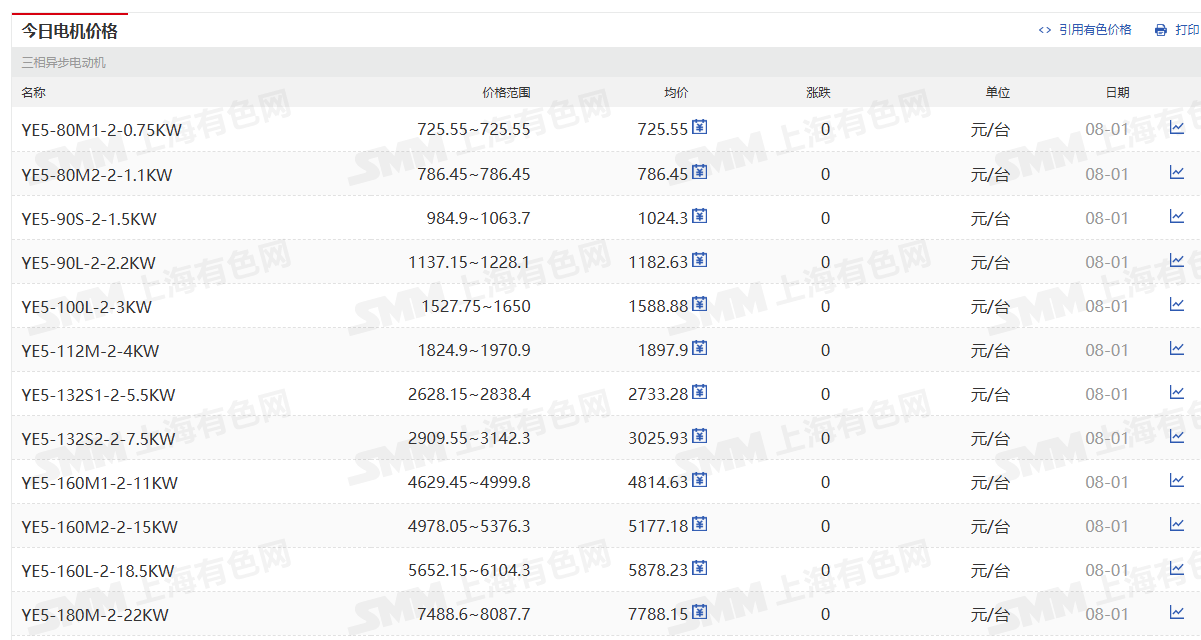Viewport: 1201px width, 640px height.
Task: Open price chart for YE5-100L-2-3KW
Action: click(1177, 304)
